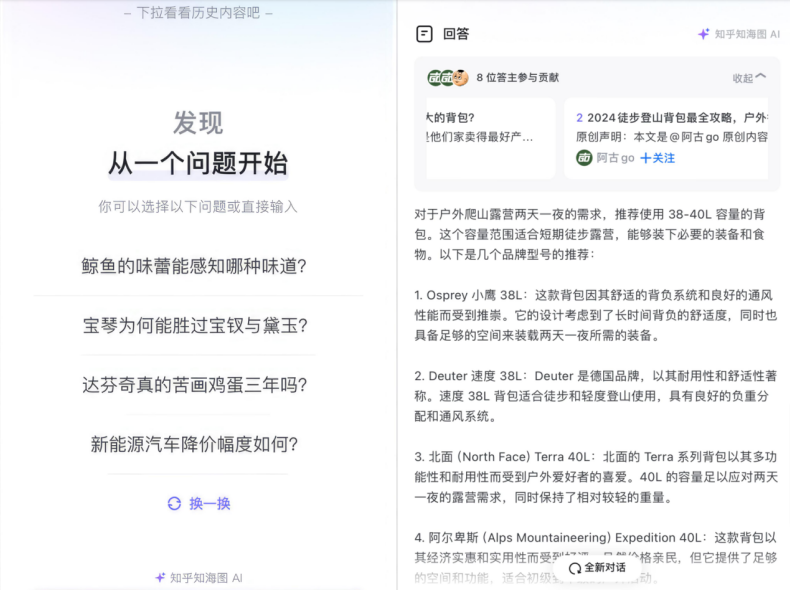Click the top-right 知乎知海图 AI sparkle label
This screenshot has height=590, width=790.
tap(738, 34)
